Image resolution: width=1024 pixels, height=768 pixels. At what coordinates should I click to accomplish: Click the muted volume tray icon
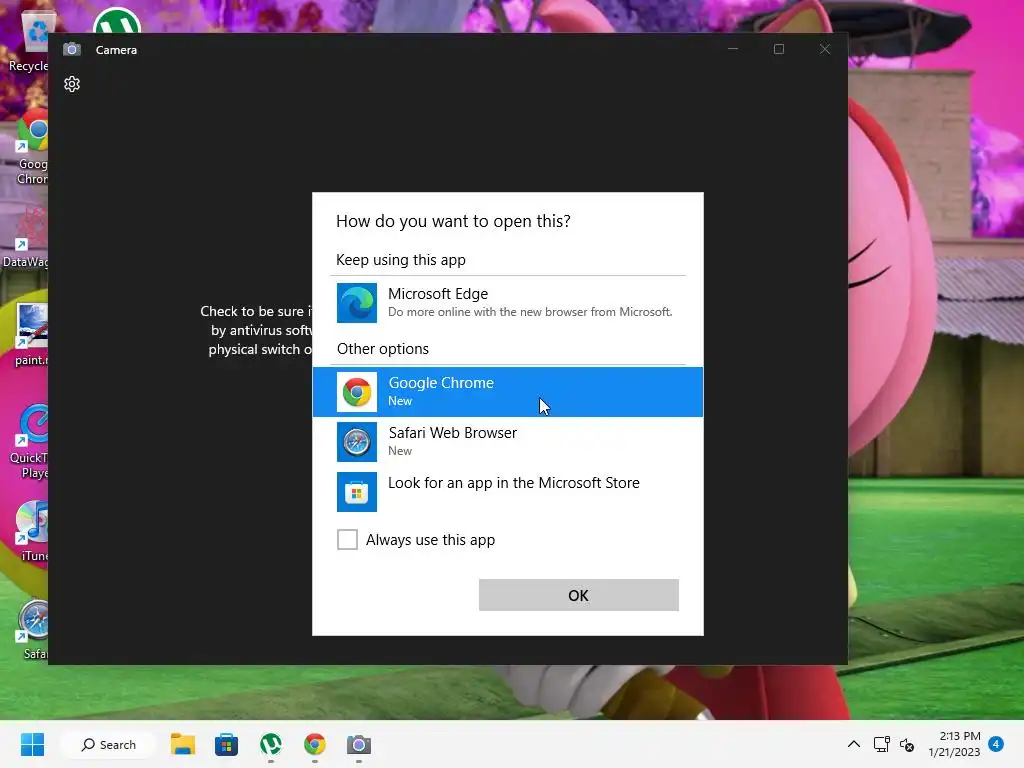(906, 744)
